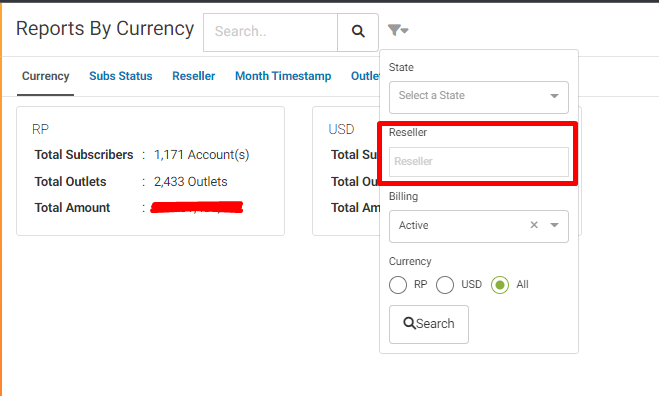Image resolution: width=659 pixels, height=396 pixels.
Task: Click the USD currency report card
Action: coord(346,171)
